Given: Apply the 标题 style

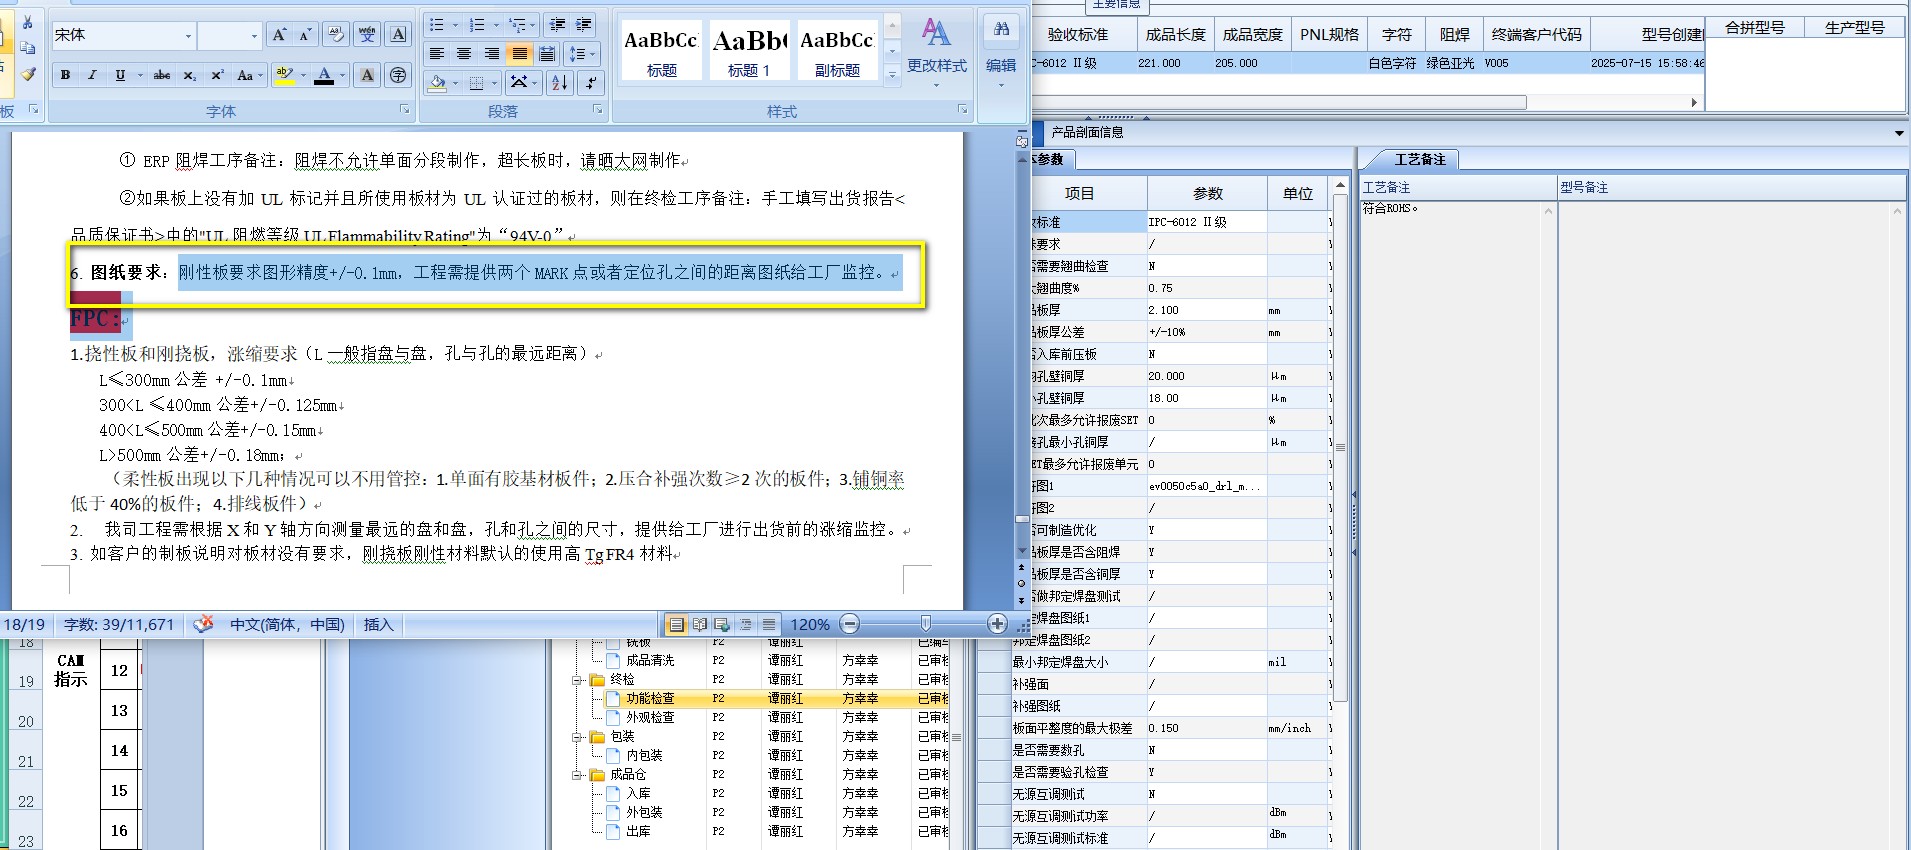Looking at the screenshot, I should click(x=661, y=50).
